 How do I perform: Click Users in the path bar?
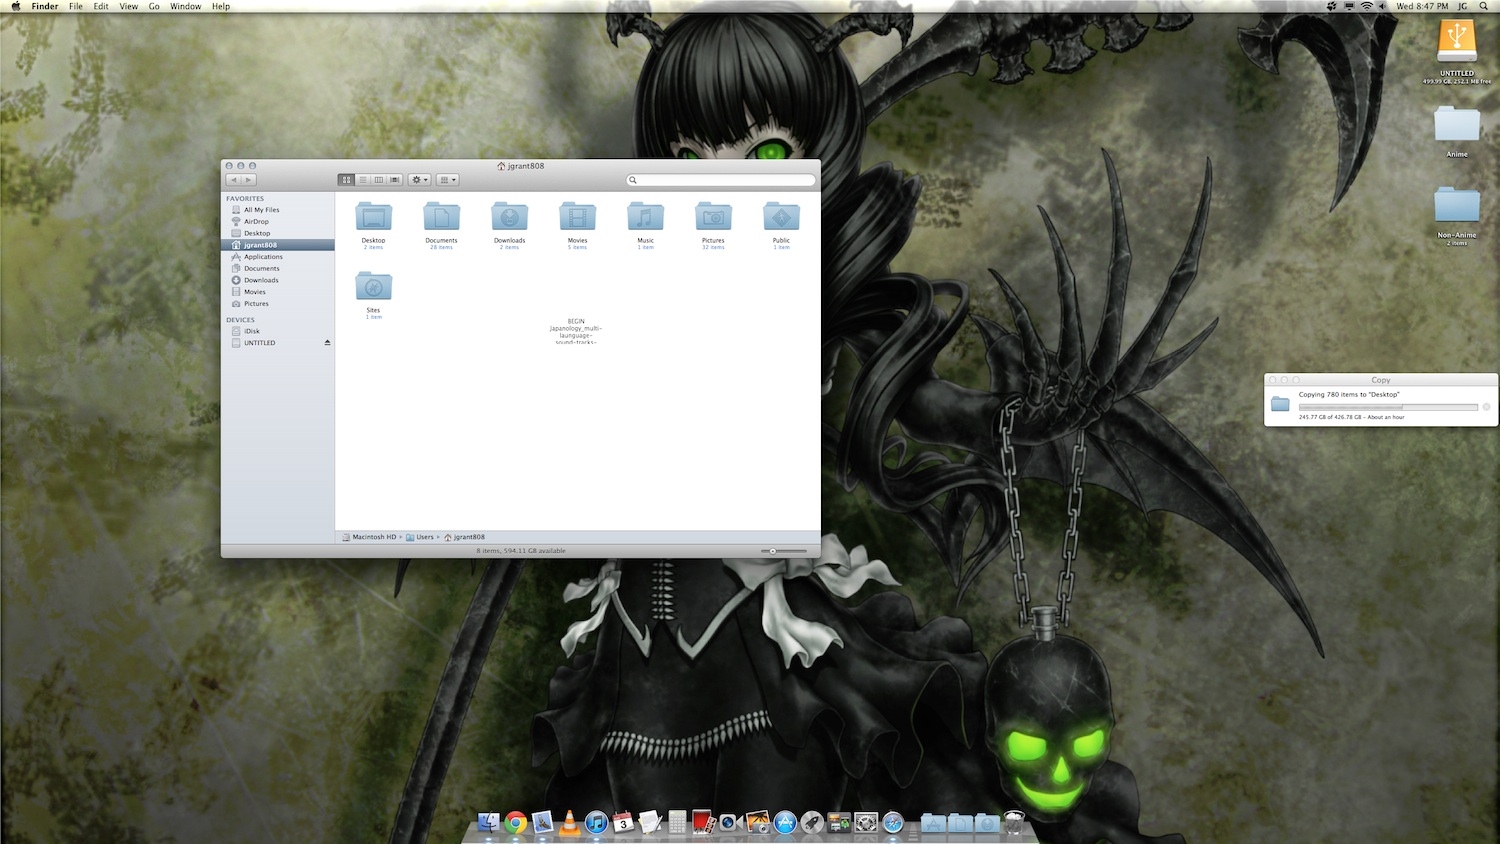tap(420, 537)
